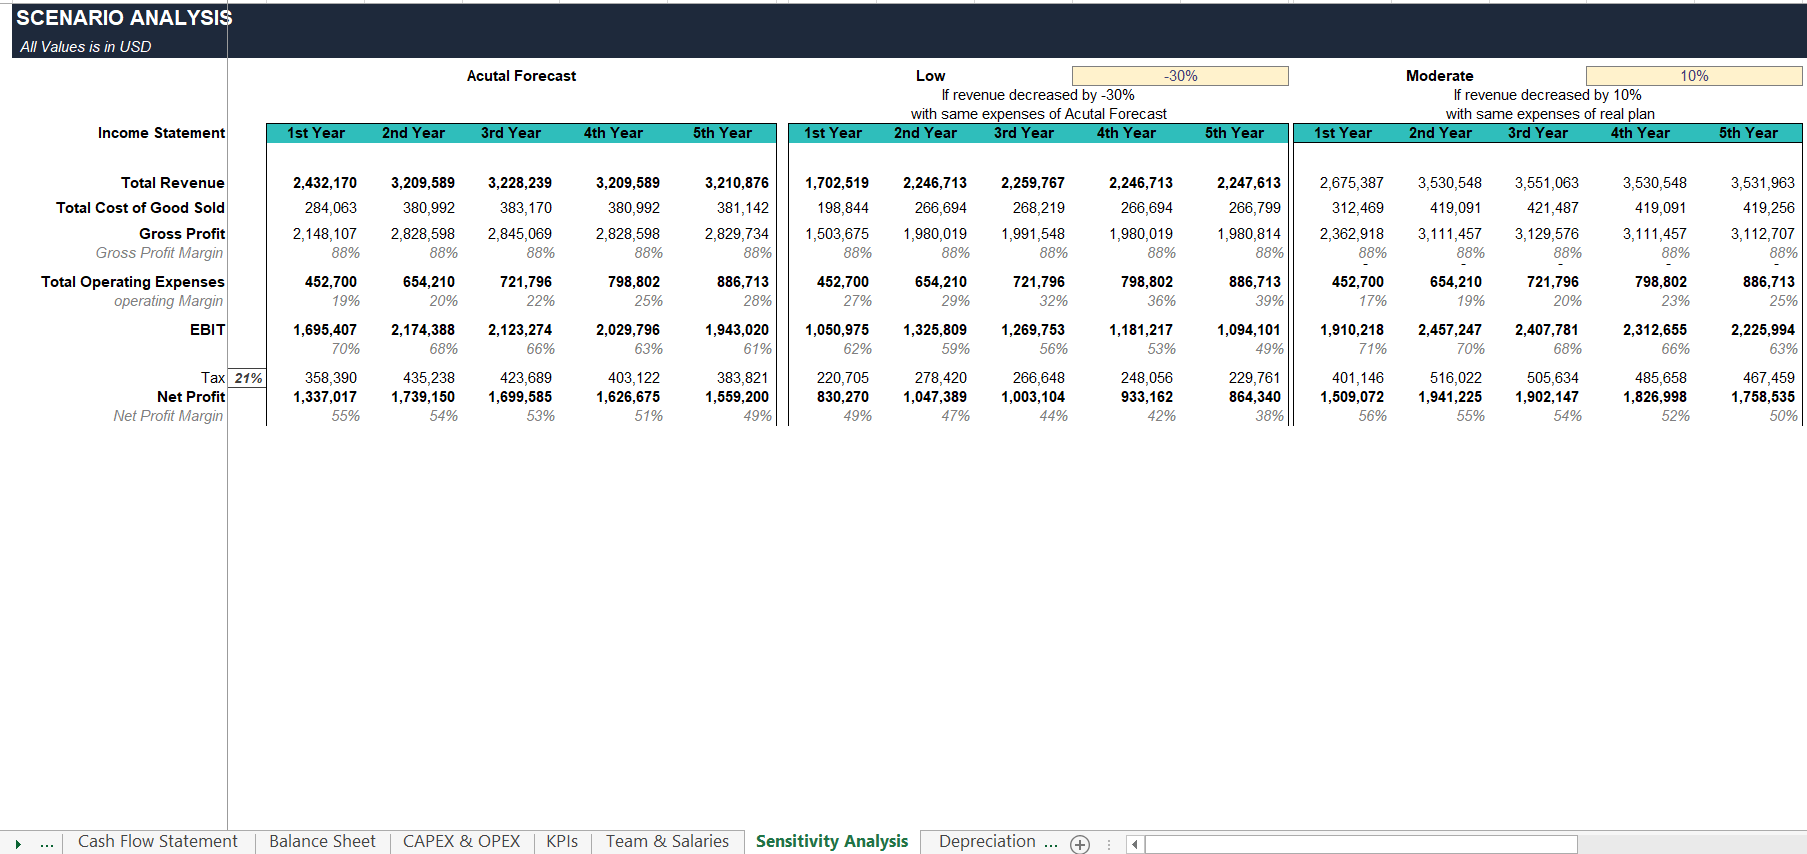Image resolution: width=1807 pixels, height=854 pixels.
Task: Click tax value 358,390
Action: (x=330, y=378)
